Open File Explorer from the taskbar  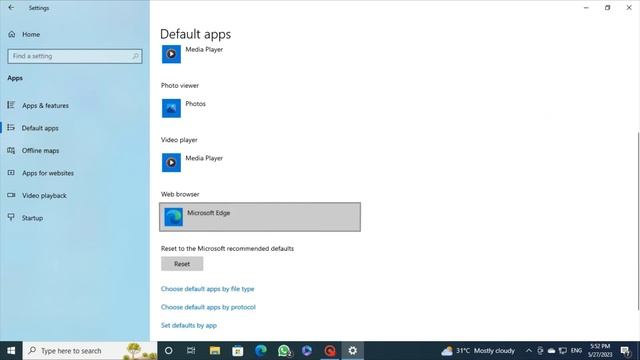pyautogui.click(x=215, y=351)
